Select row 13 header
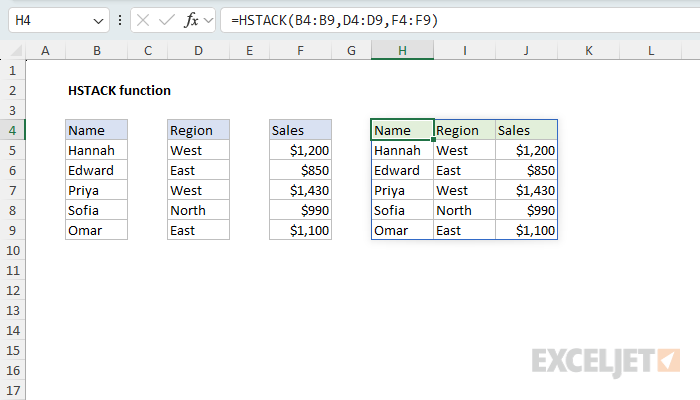700x400 pixels. [12, 310]
